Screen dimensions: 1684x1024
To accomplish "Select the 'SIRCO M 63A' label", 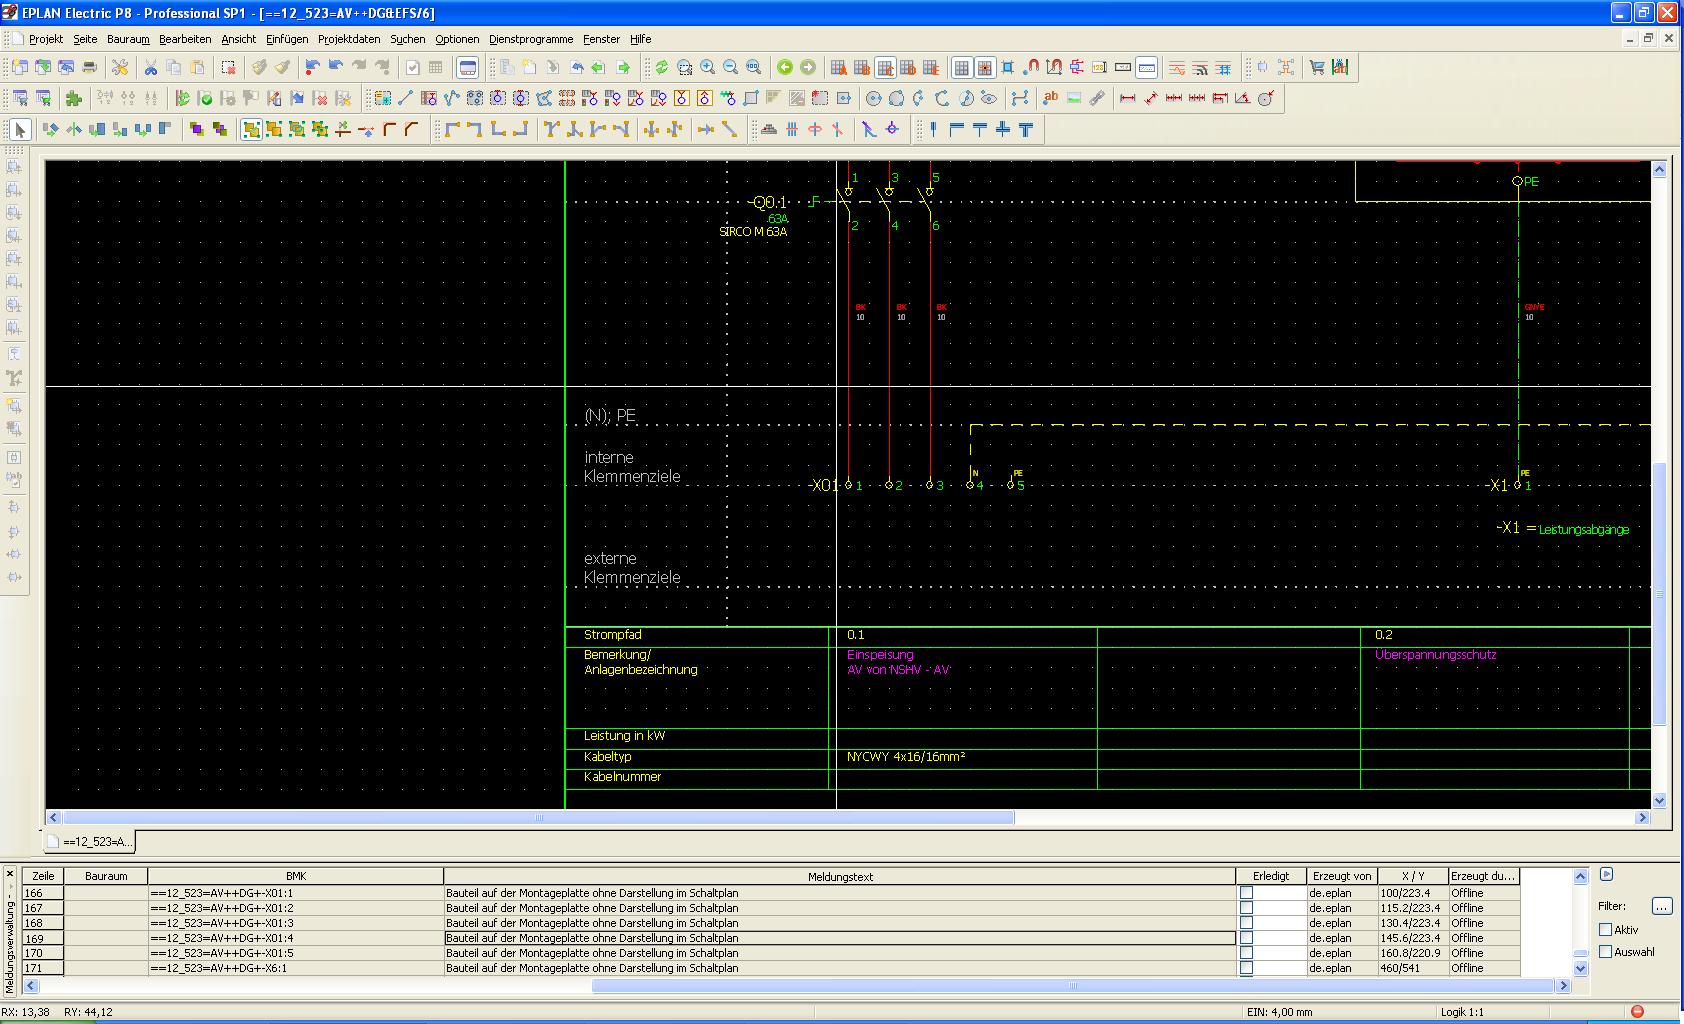I will pos(753,232).
